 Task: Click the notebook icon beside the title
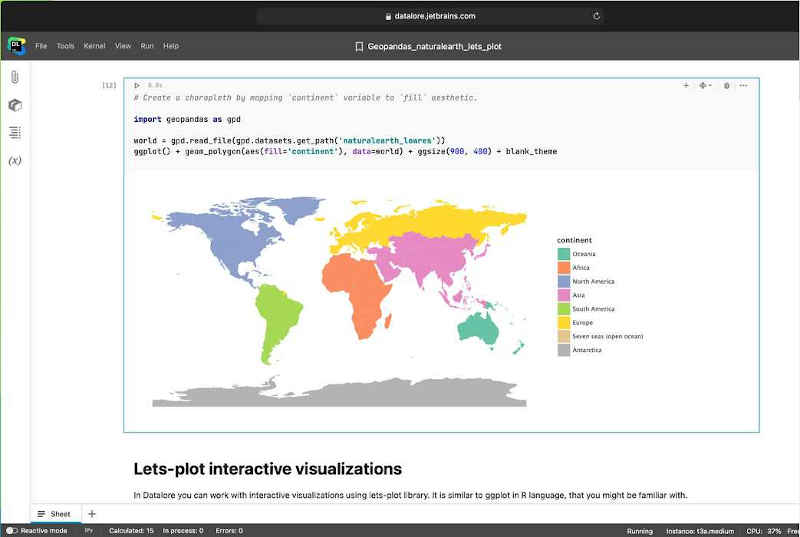coord(359,46)
